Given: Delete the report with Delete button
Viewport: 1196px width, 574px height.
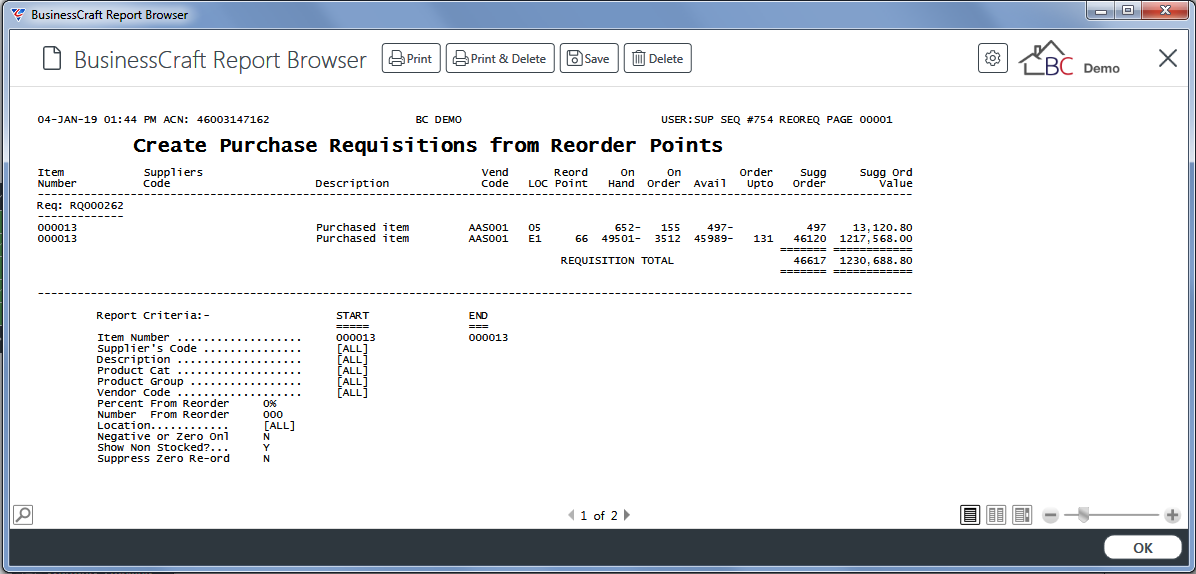Looking at the screenshot, I should 657,59.
